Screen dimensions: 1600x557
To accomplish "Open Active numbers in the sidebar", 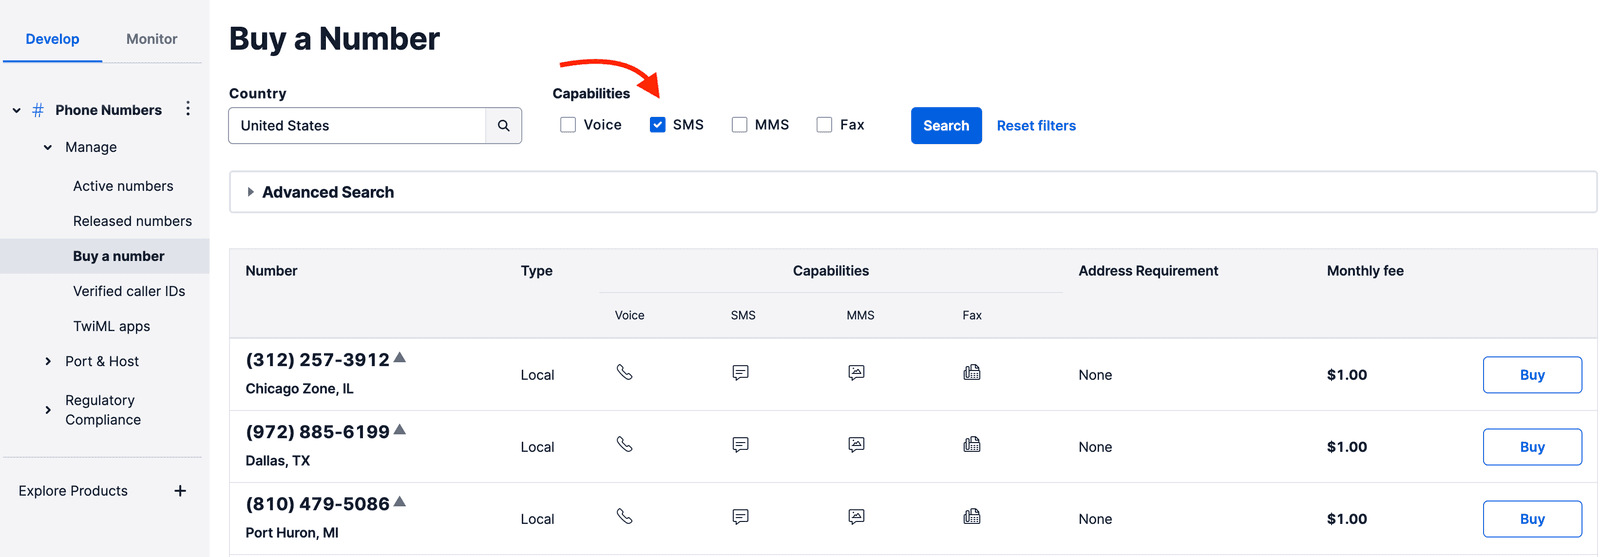I will [123, 186].
